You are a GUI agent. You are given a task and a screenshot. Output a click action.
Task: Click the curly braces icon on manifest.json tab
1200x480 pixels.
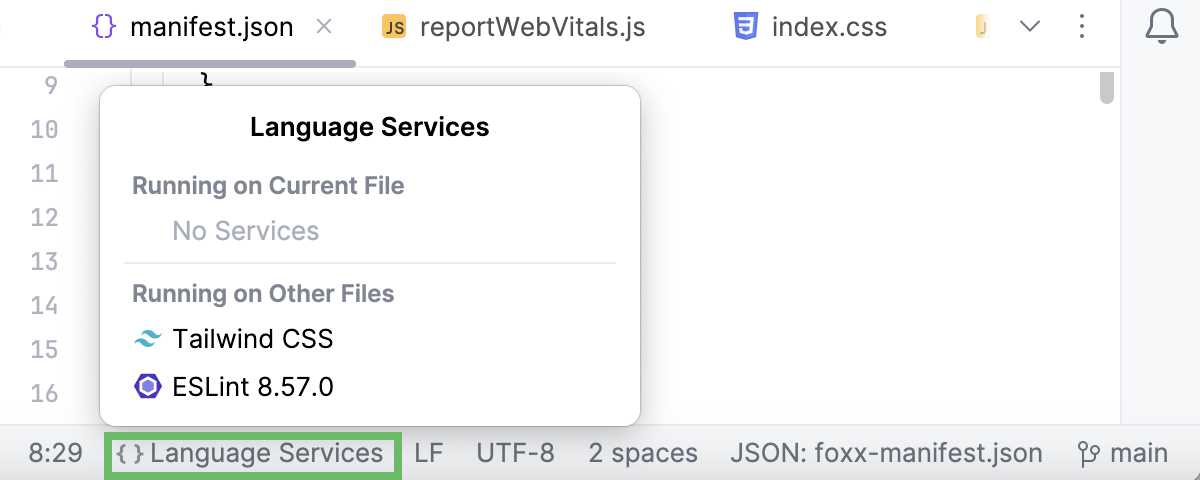pos(104,27)
